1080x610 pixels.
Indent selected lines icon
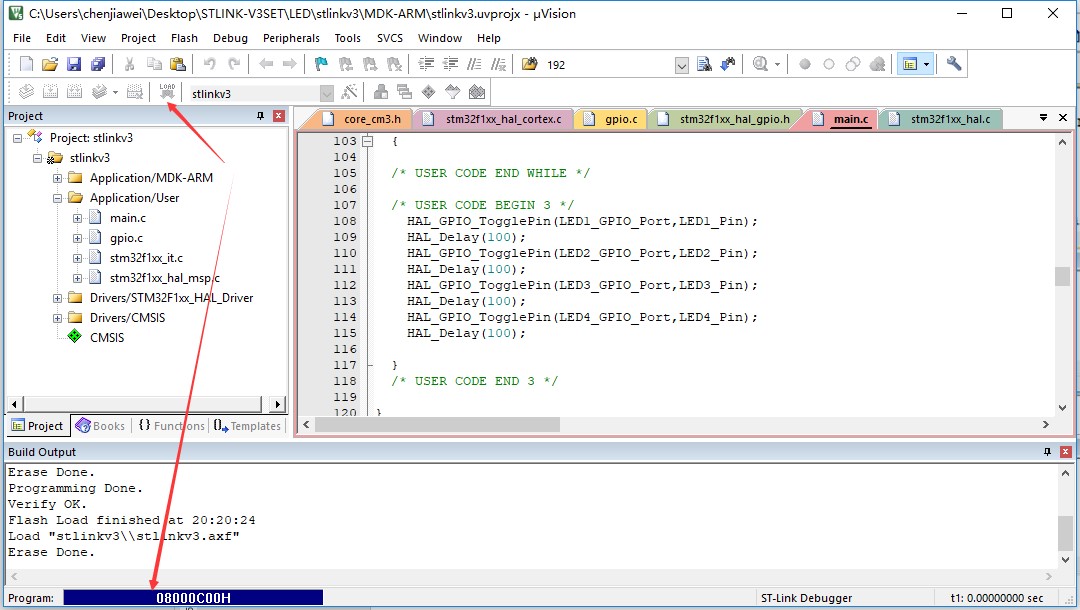point(426,64)
